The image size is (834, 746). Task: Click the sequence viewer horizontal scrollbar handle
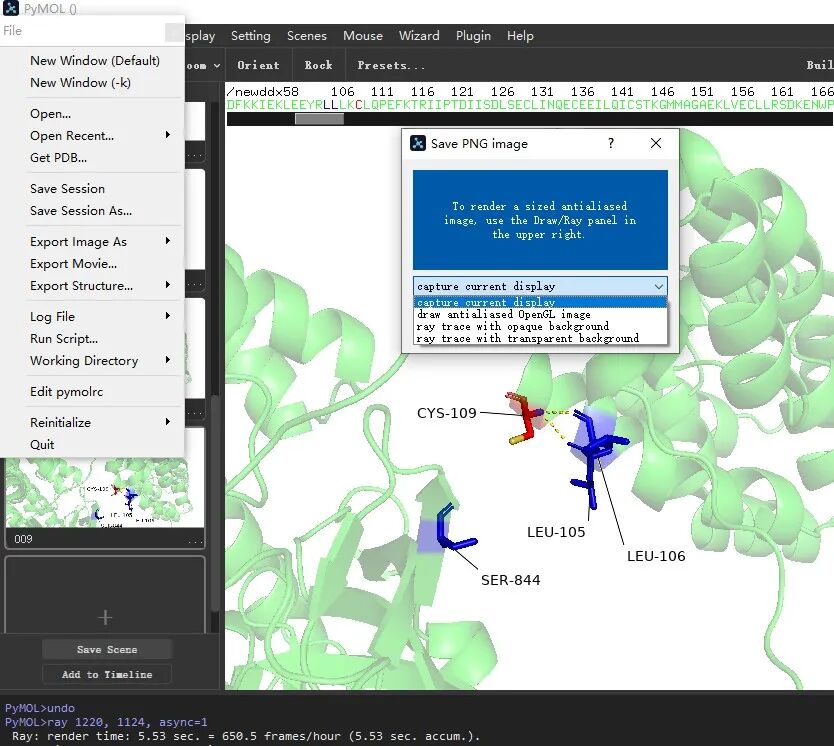[x=319, y=119]
